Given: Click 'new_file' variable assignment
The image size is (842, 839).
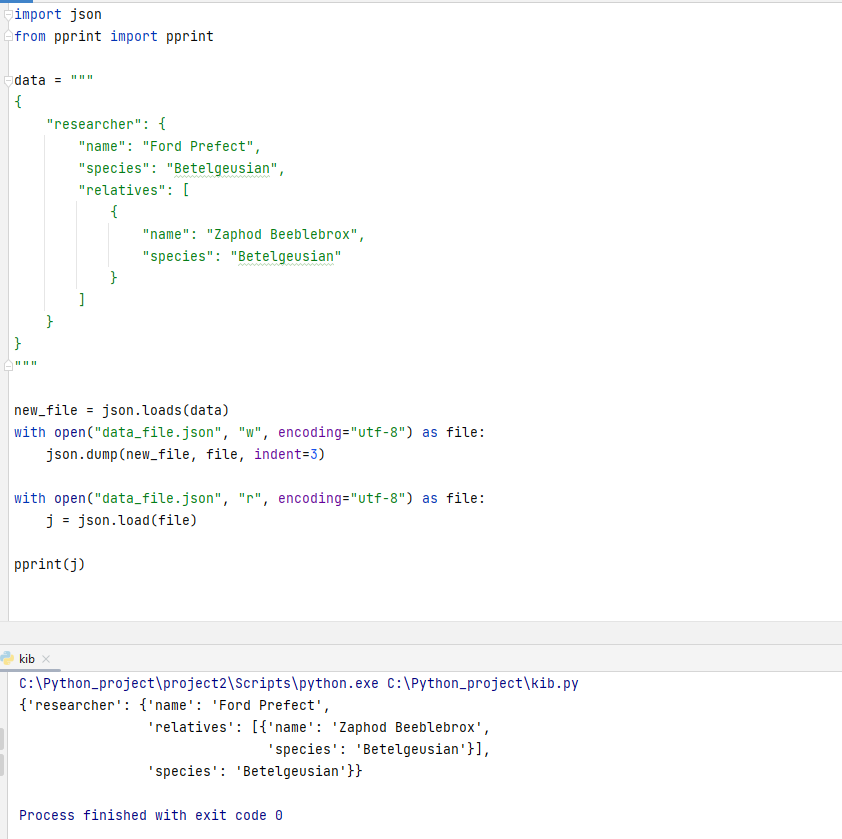Looking at the screenshot, I should click(x=46, y=410).
